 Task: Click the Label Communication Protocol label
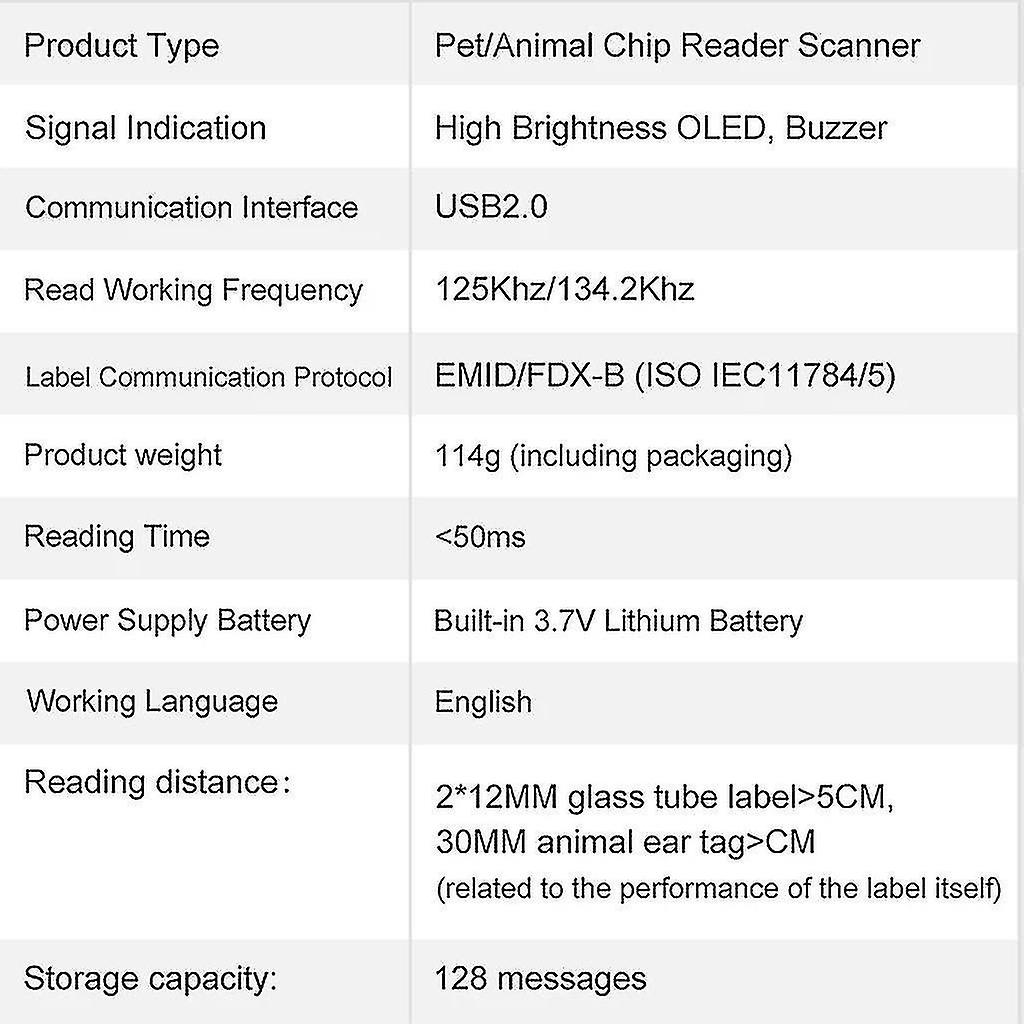click(x=208, y=377)
